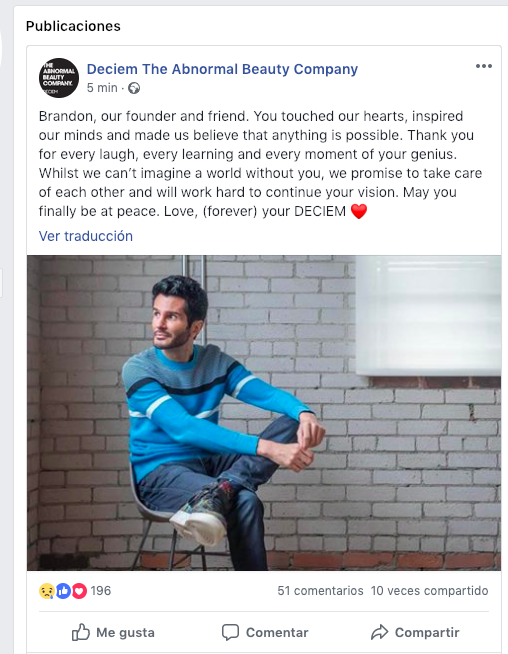The width and height of the screenshot is (508, 654).
Task: Click the speech bubble Comentar icon
Action: pyautogui.click(x=230, y=632)
